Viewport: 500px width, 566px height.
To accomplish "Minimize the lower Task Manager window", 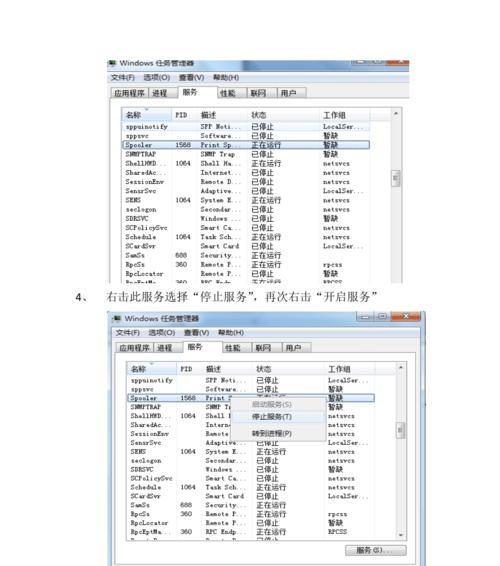I will (x=365, y=317).
